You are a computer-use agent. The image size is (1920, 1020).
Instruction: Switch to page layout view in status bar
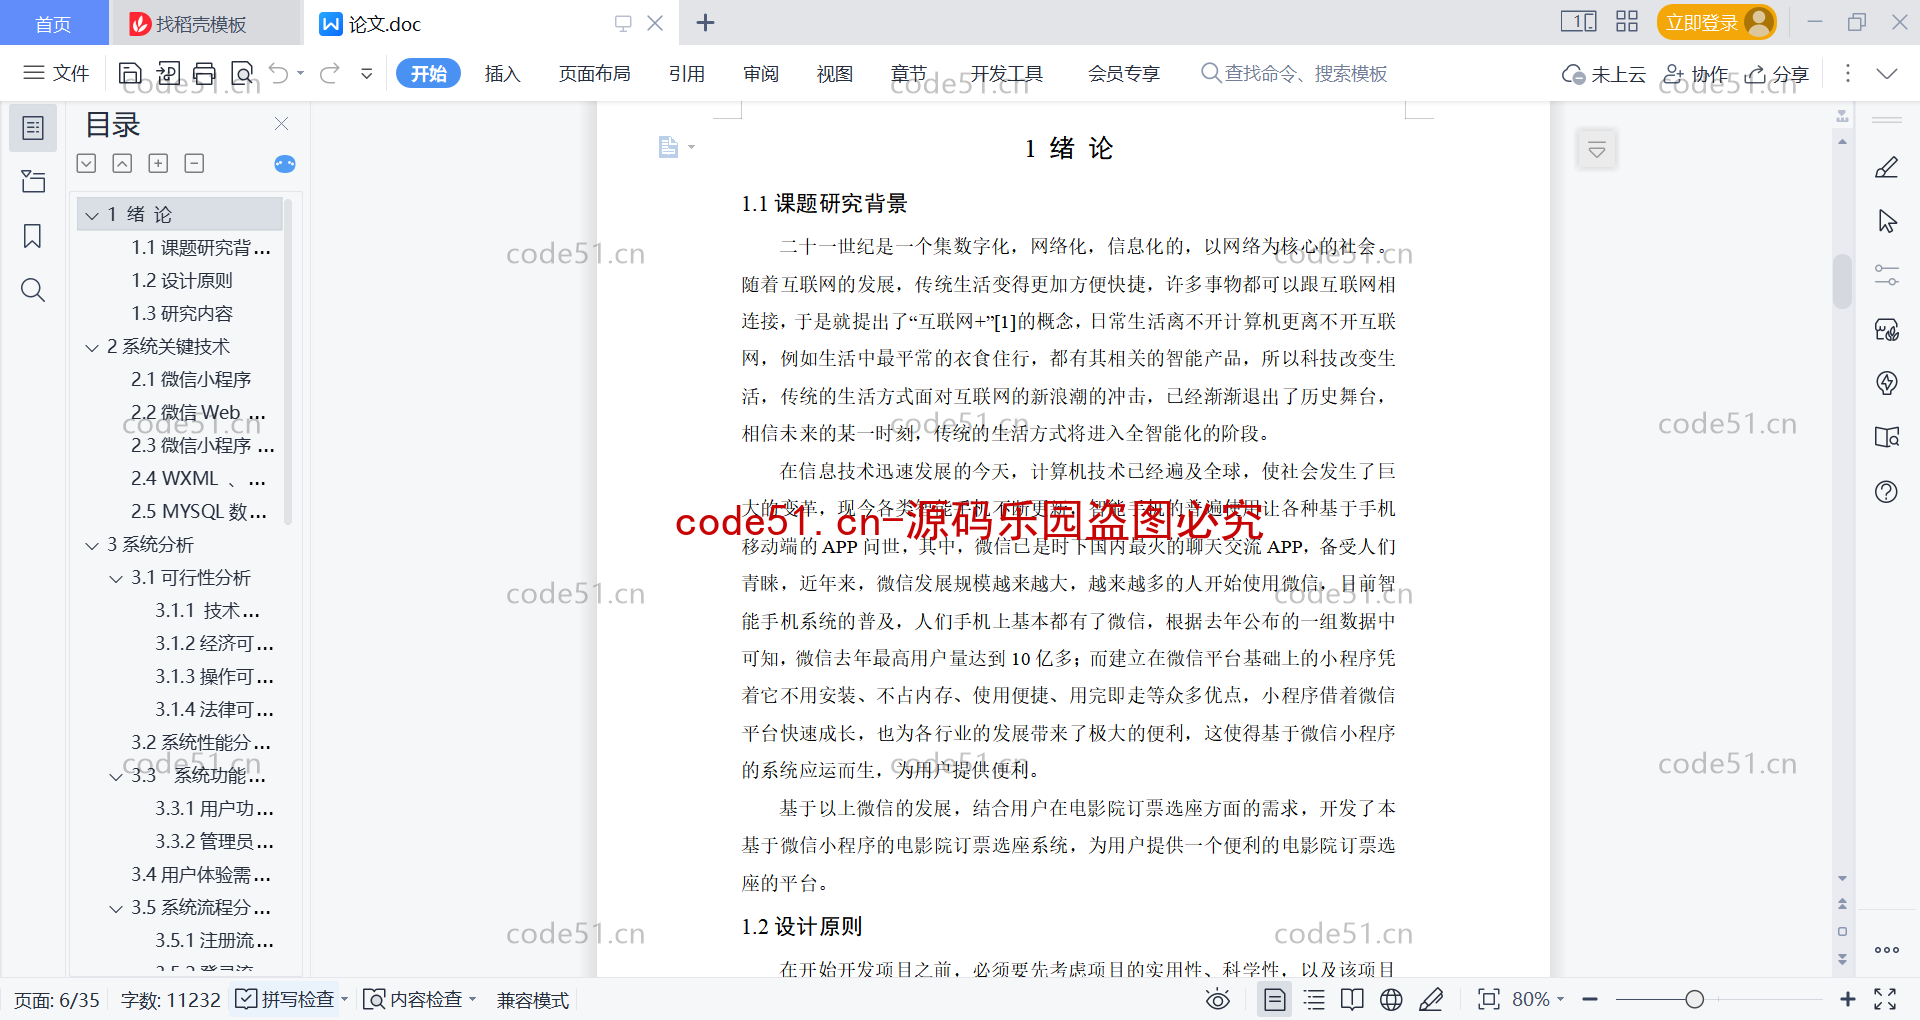pyautogui.click(x=1275, y=999)
